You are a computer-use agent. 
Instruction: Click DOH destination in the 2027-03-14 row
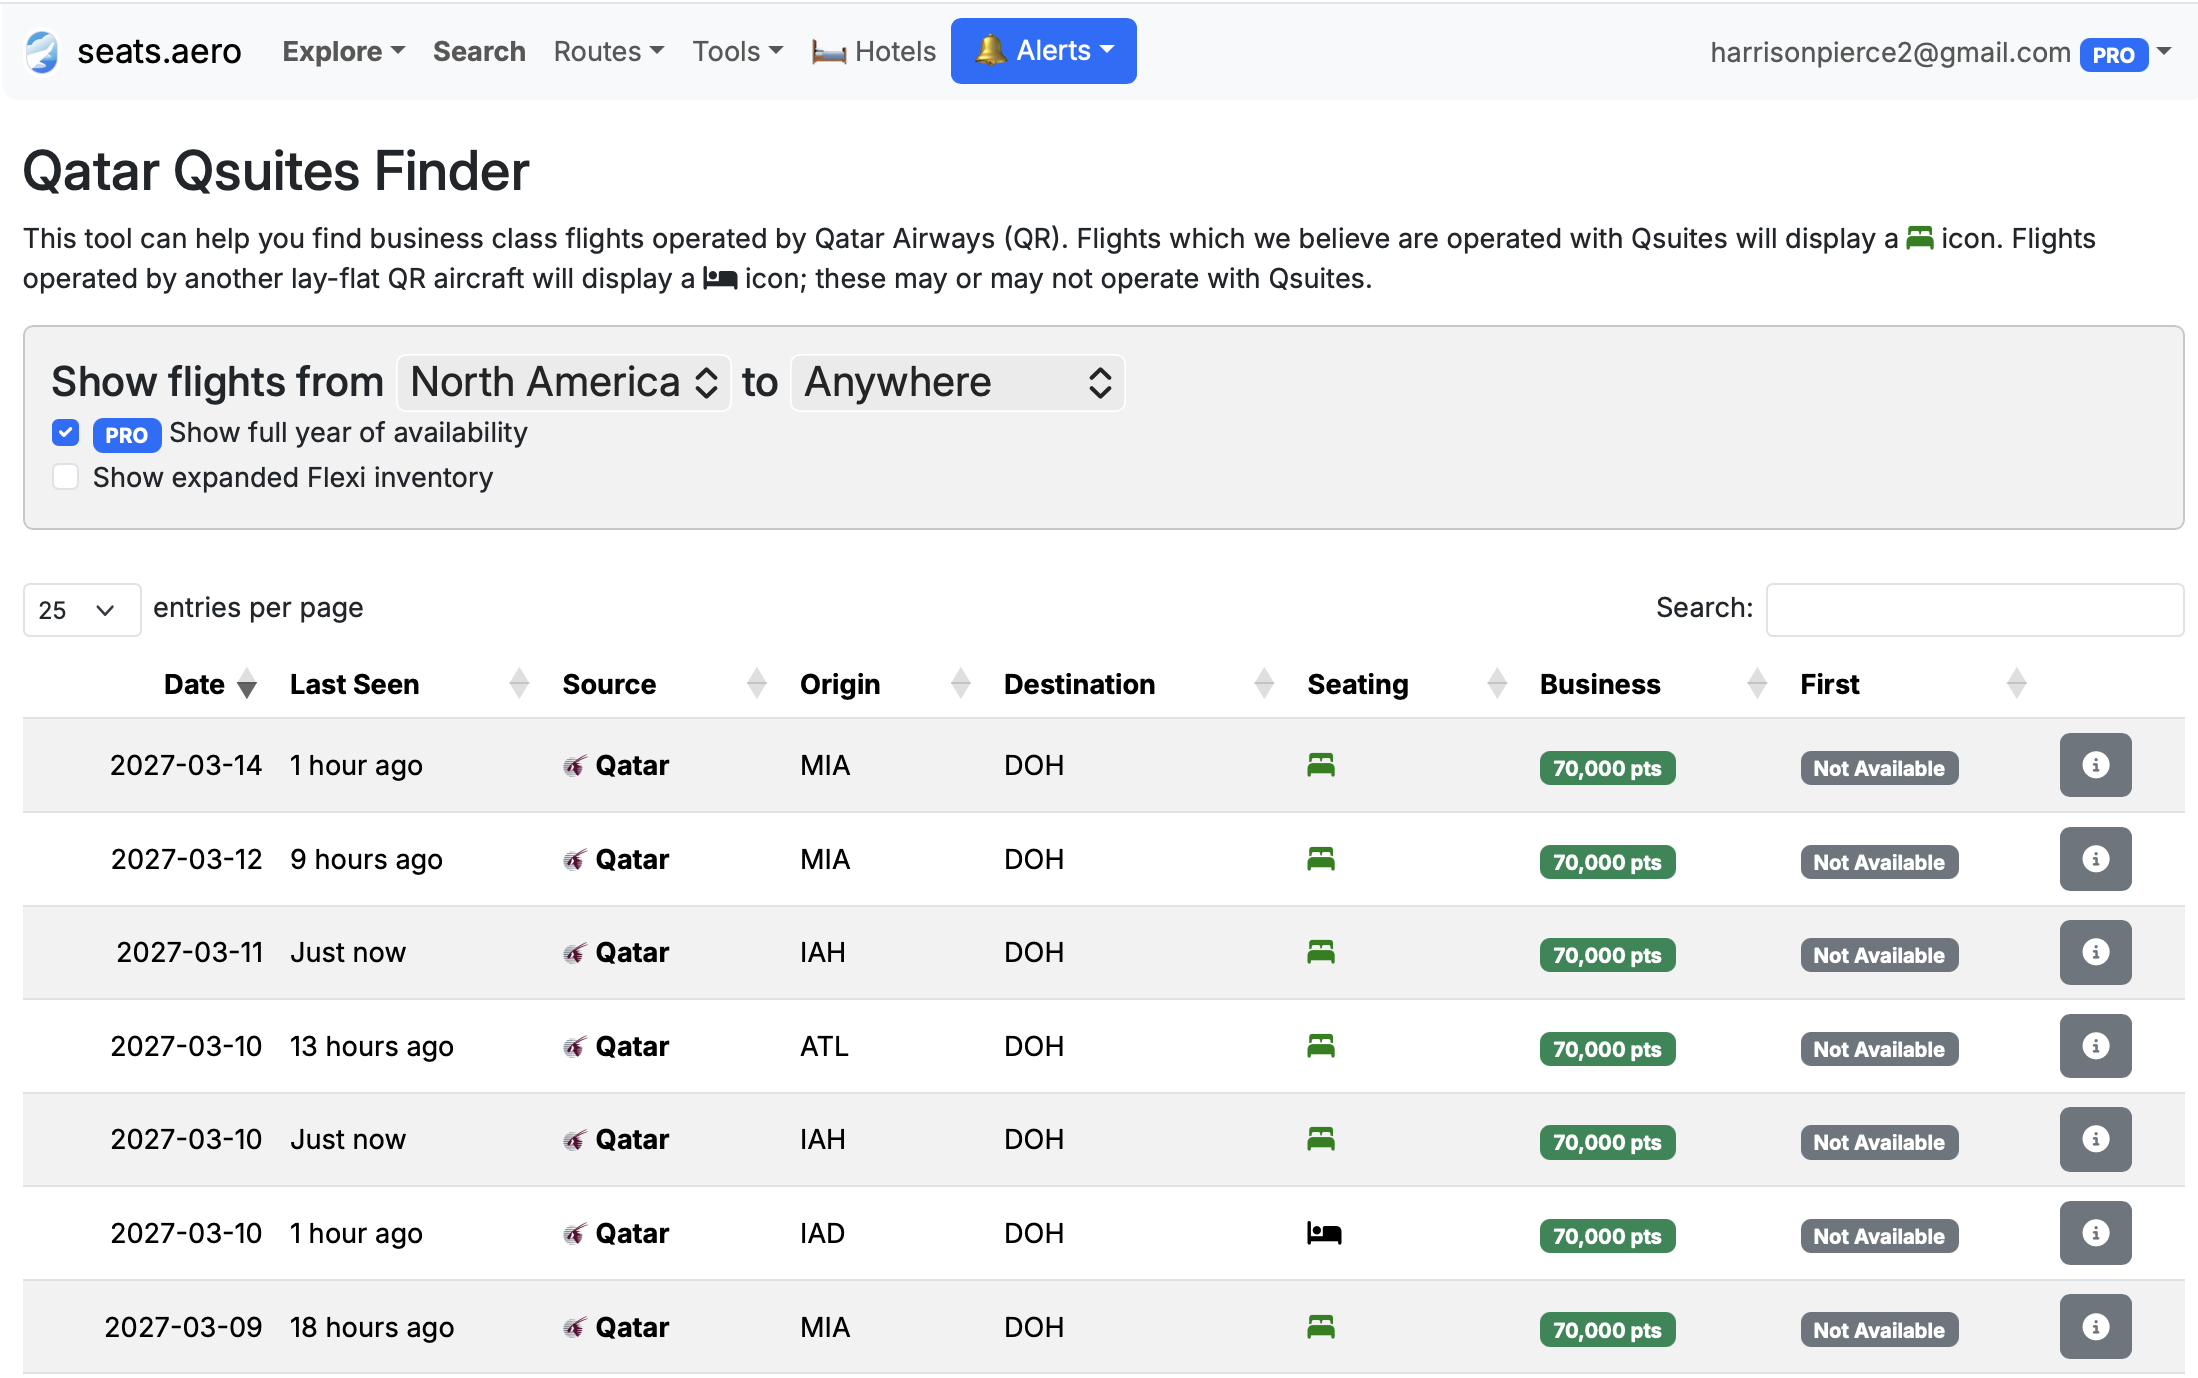1034,765
